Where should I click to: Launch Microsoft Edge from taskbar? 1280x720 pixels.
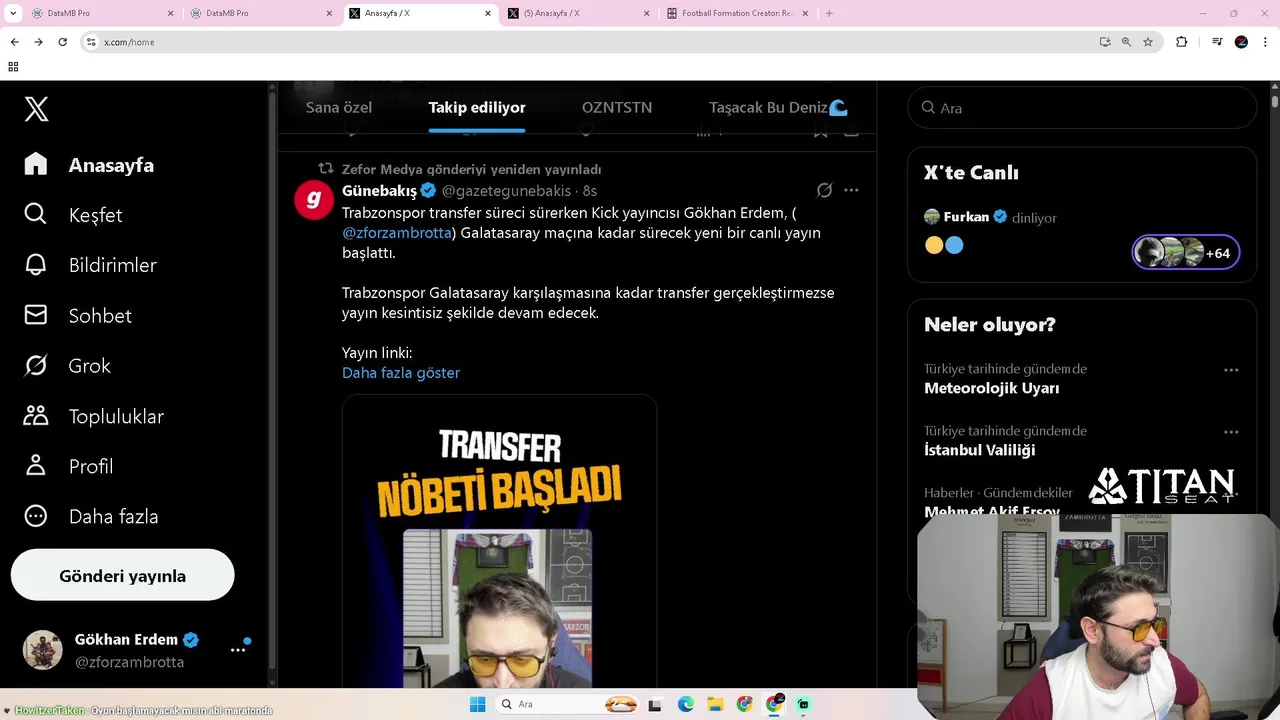tap(685, 704)
